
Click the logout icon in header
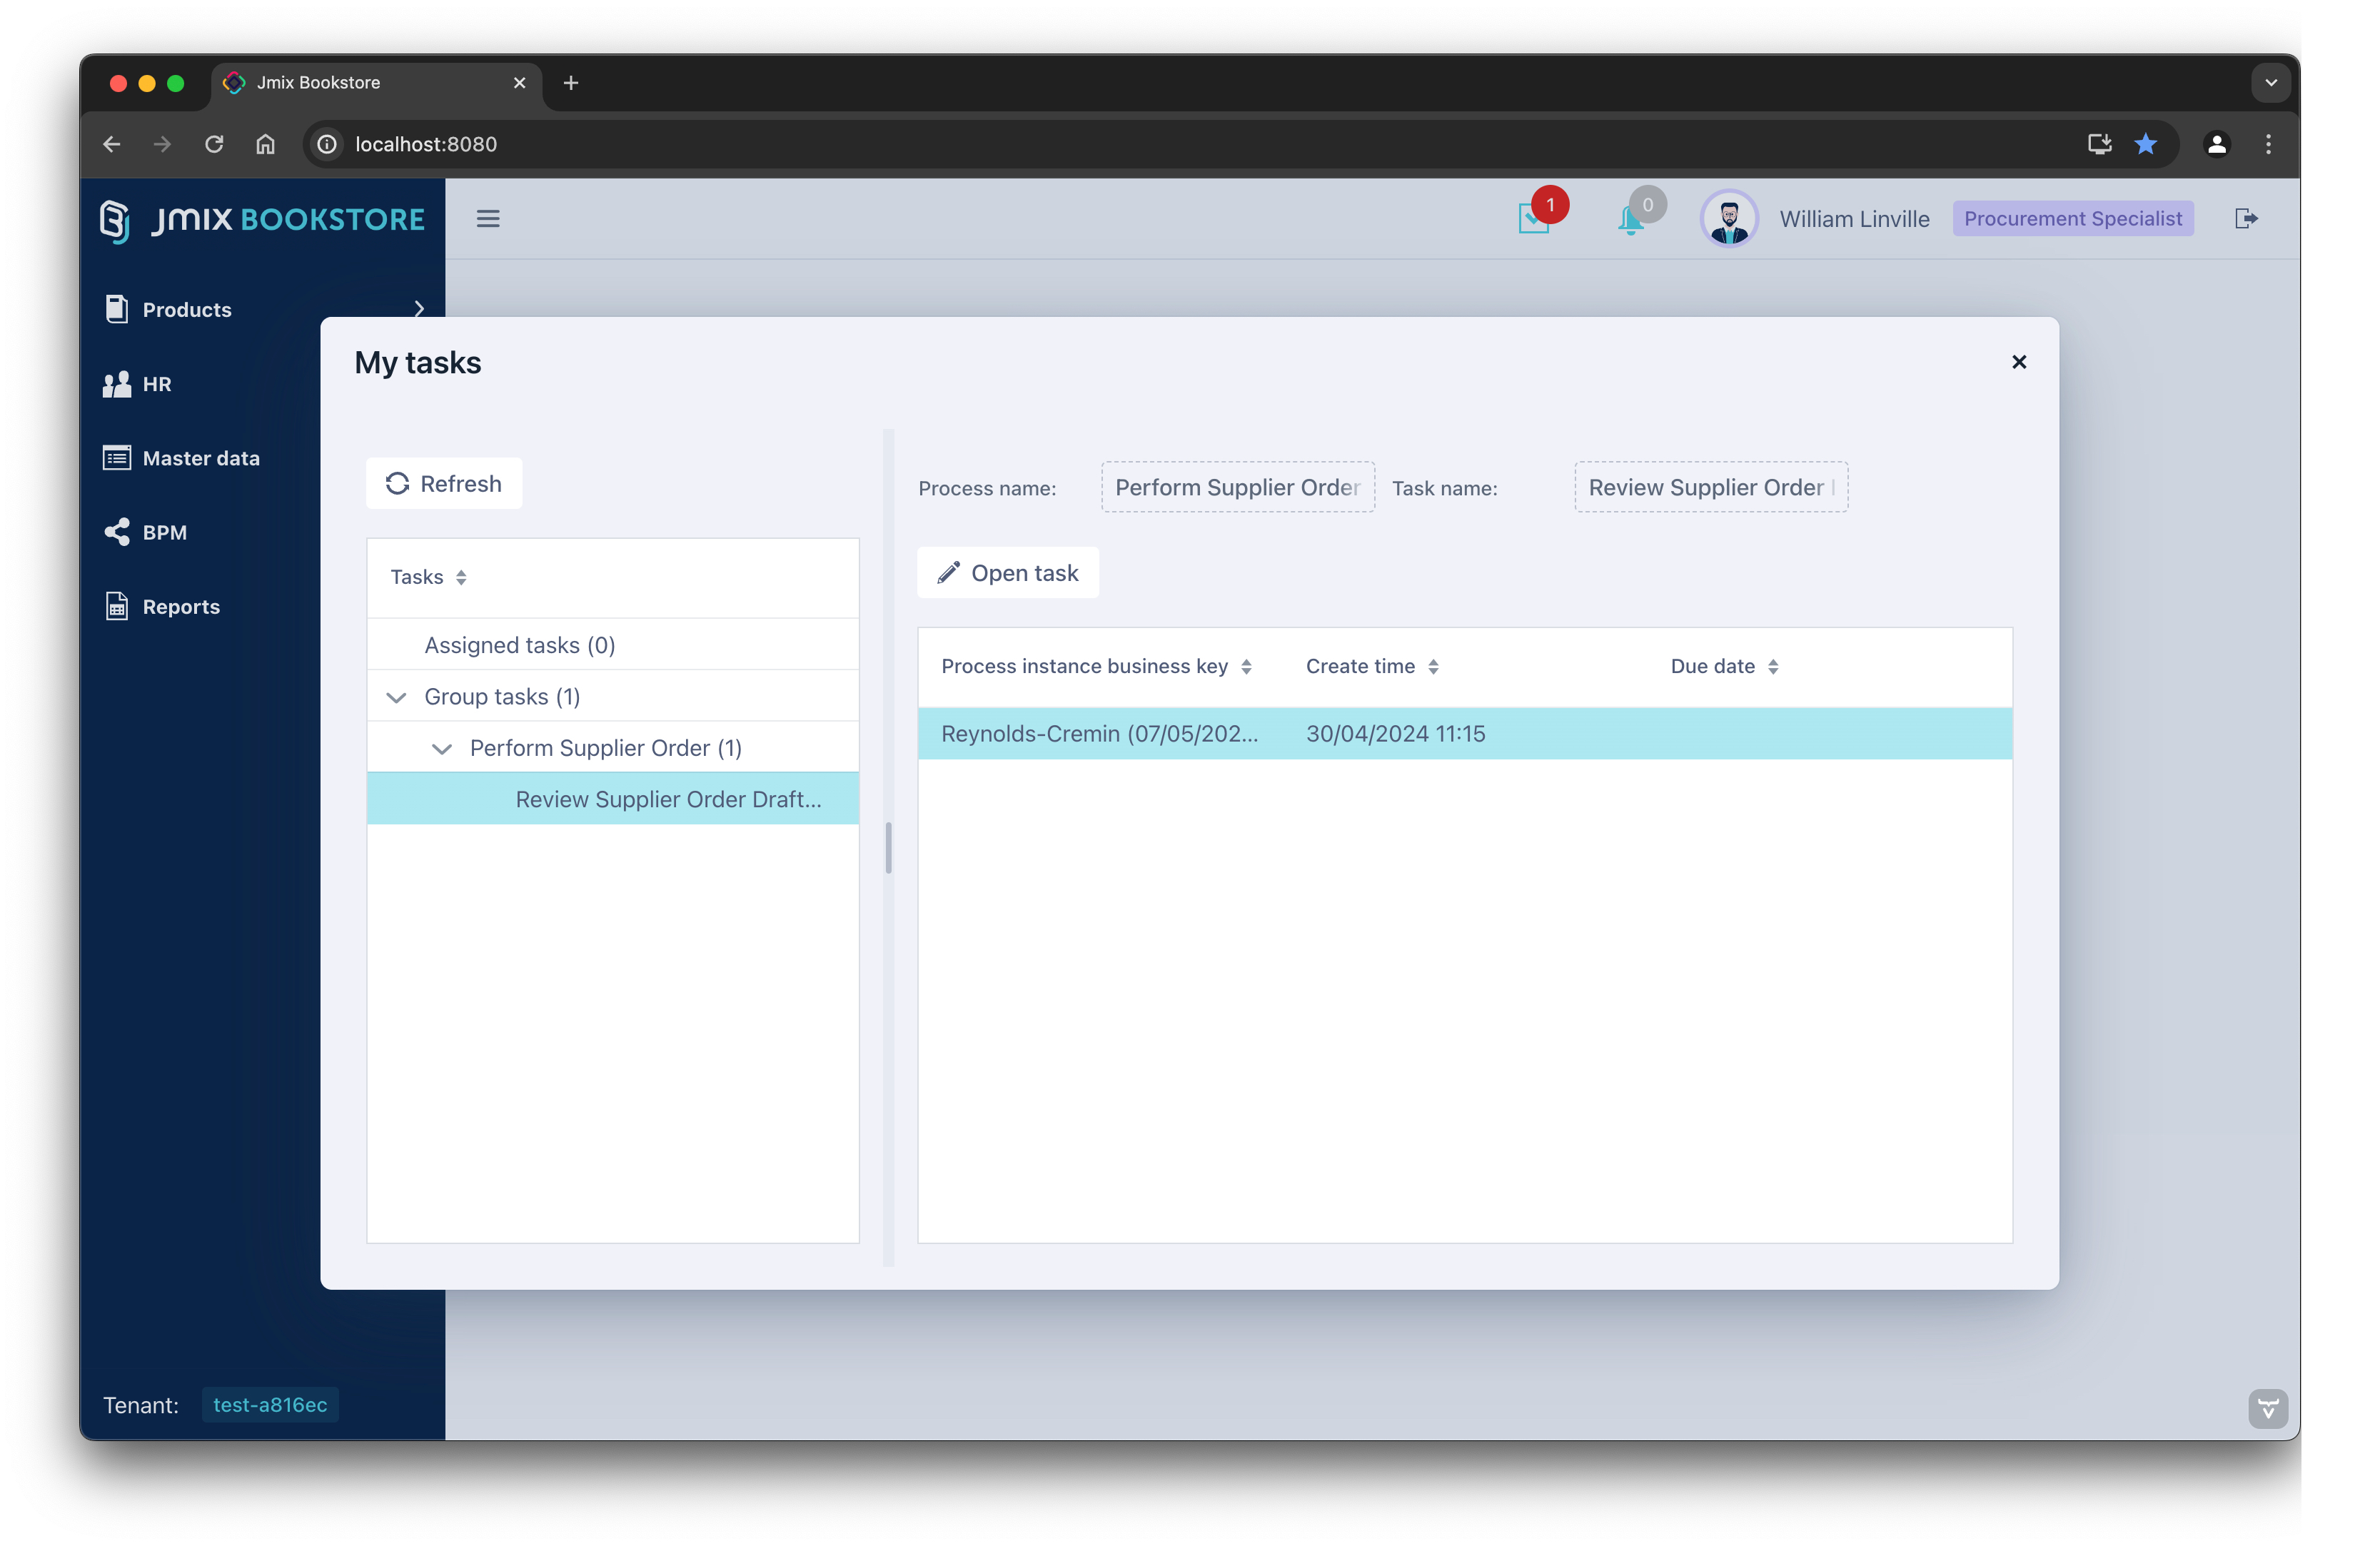click(2246, 218)
